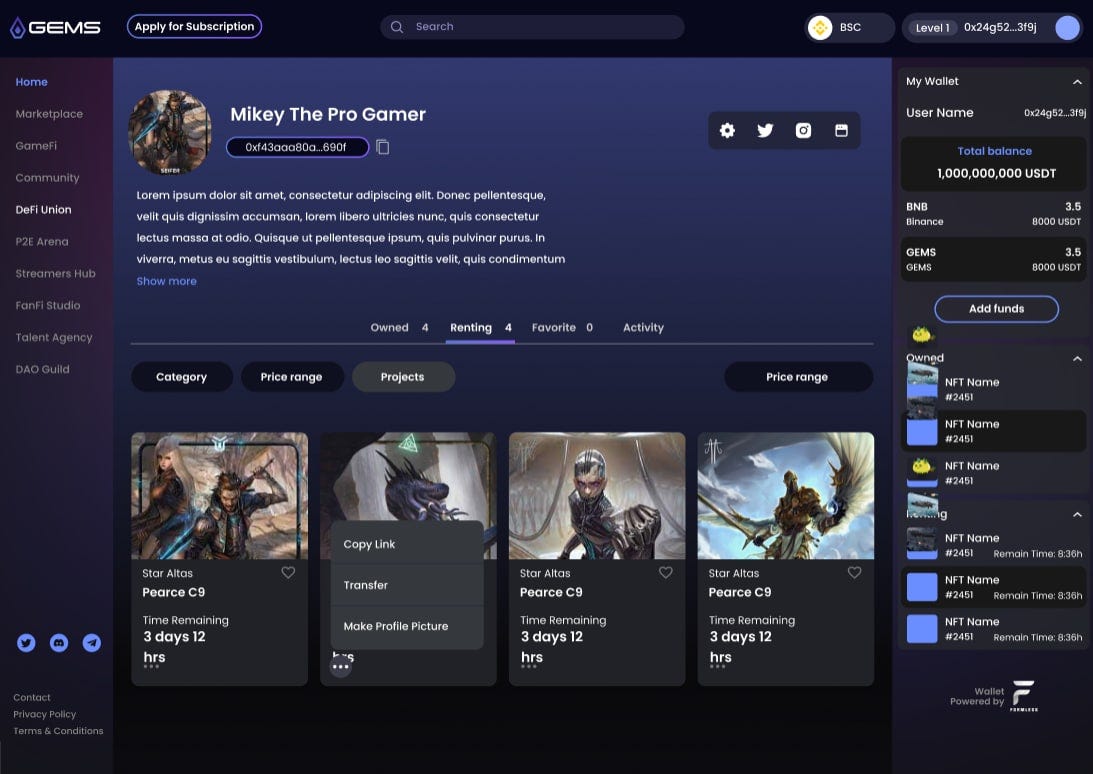Focus the Search input field
The height and width of the screenshot is (774, 1093).
[532, 27]
